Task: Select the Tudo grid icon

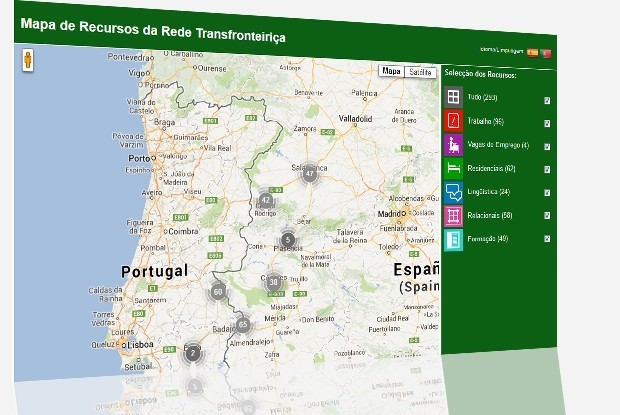Action: (x=453, y=97)
